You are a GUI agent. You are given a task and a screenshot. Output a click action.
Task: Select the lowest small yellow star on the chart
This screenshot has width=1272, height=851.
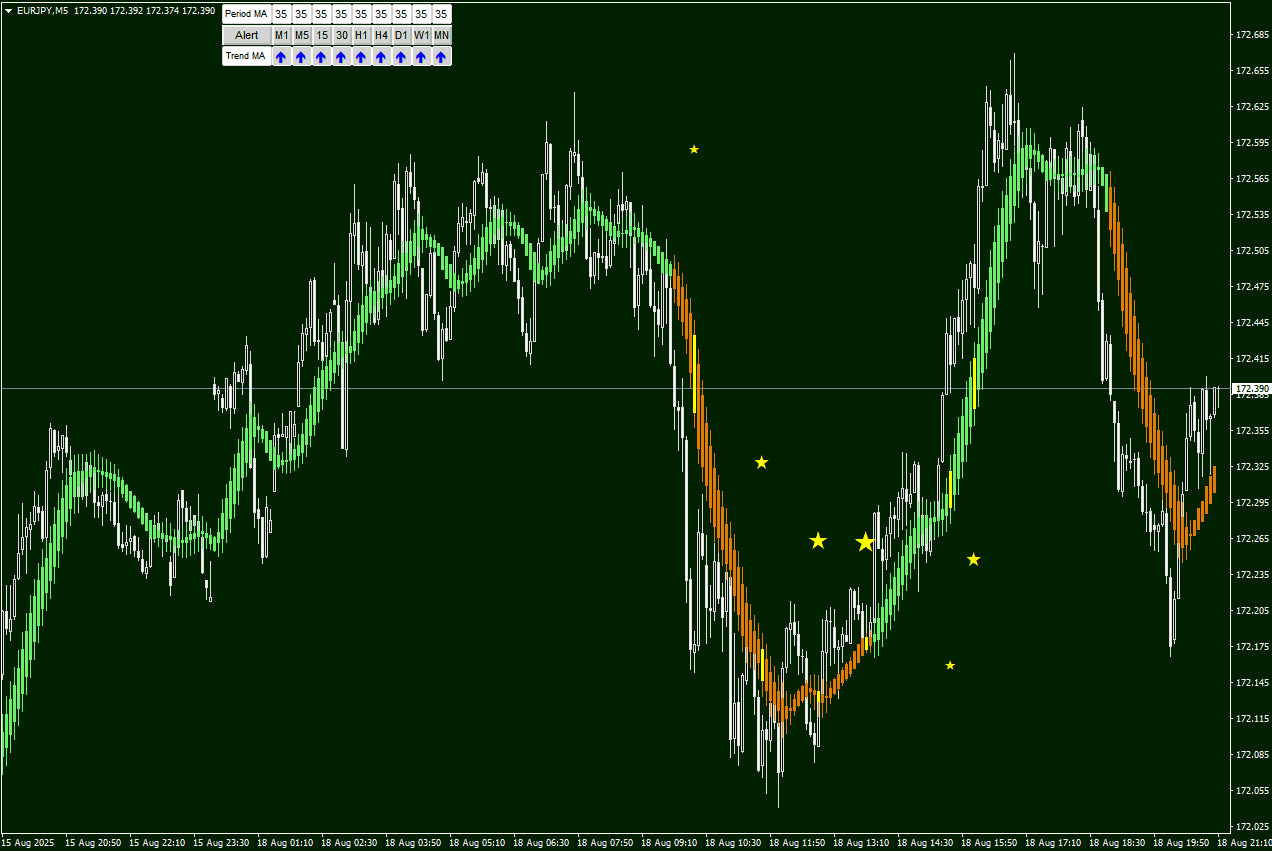(x=950, y=665)
